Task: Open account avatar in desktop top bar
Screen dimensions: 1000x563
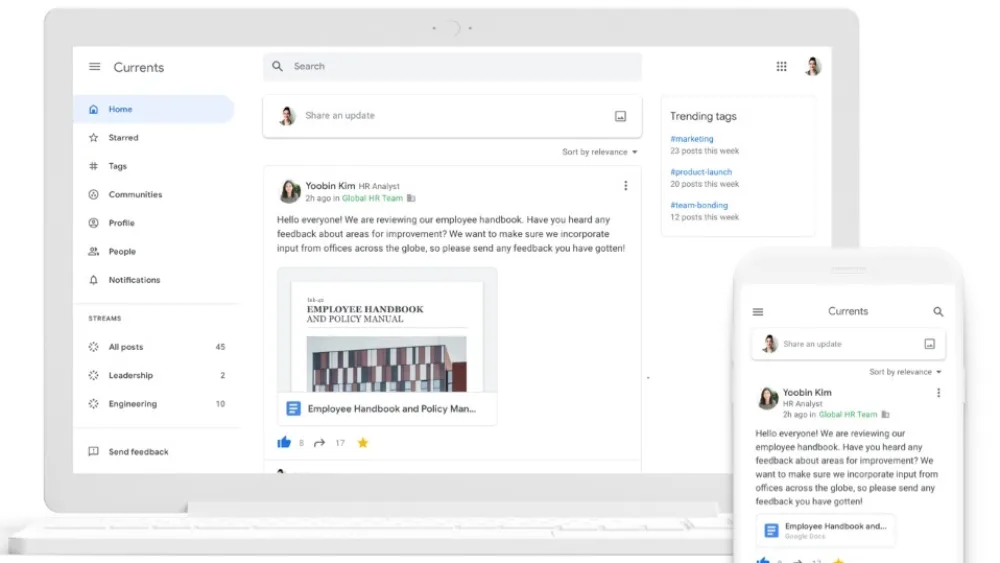Action: [812, 66]
